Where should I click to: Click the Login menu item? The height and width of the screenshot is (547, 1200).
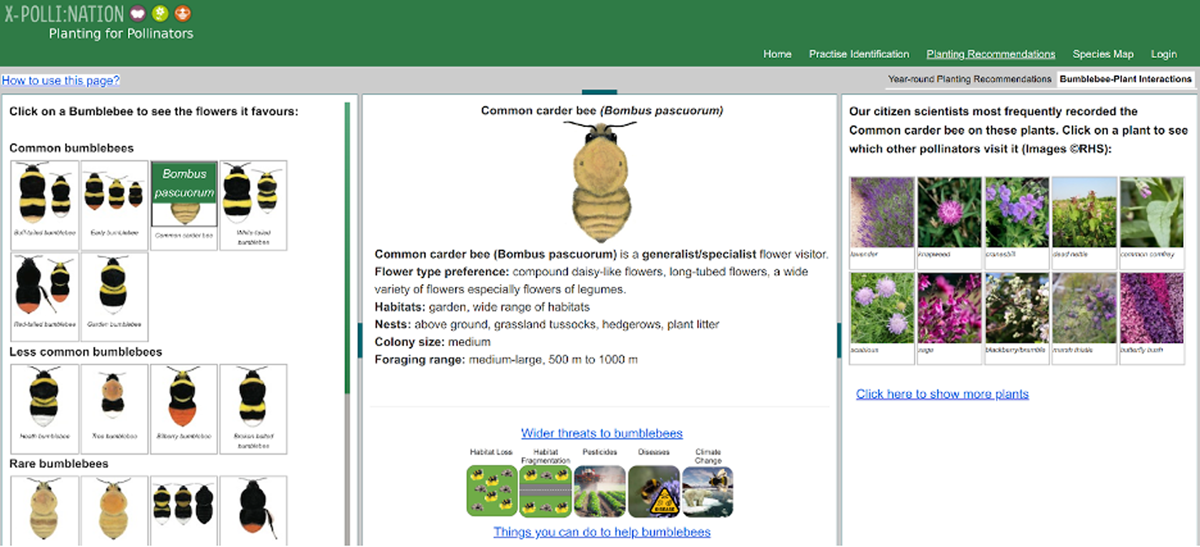point(1164,54)
